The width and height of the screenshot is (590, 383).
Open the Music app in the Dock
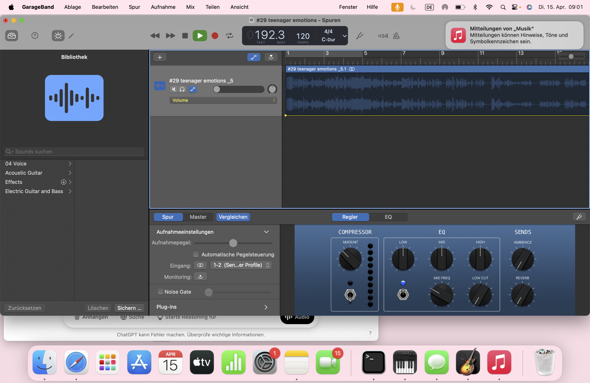pyautogui.click(x=499, y=362)
